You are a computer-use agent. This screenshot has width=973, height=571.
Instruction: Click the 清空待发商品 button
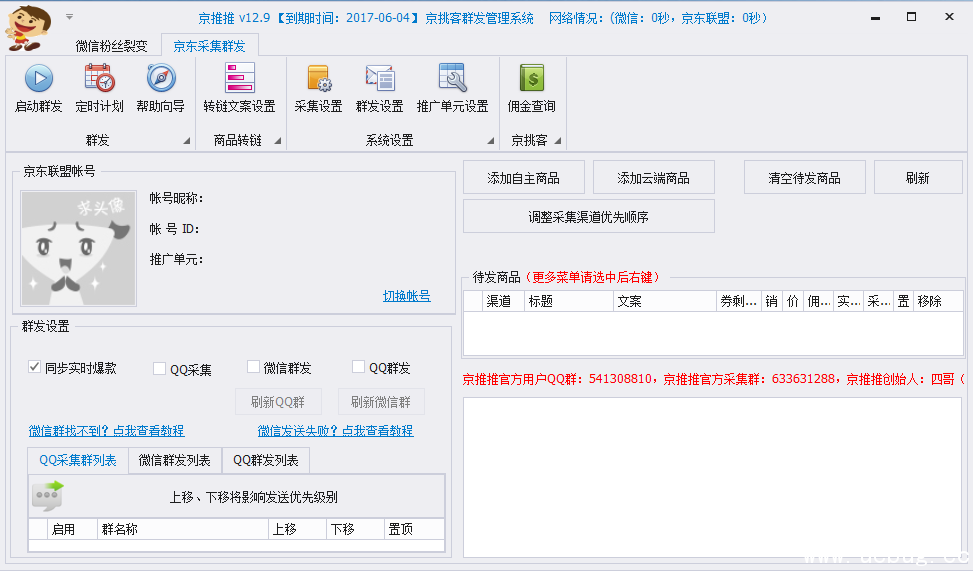(804, 178)
